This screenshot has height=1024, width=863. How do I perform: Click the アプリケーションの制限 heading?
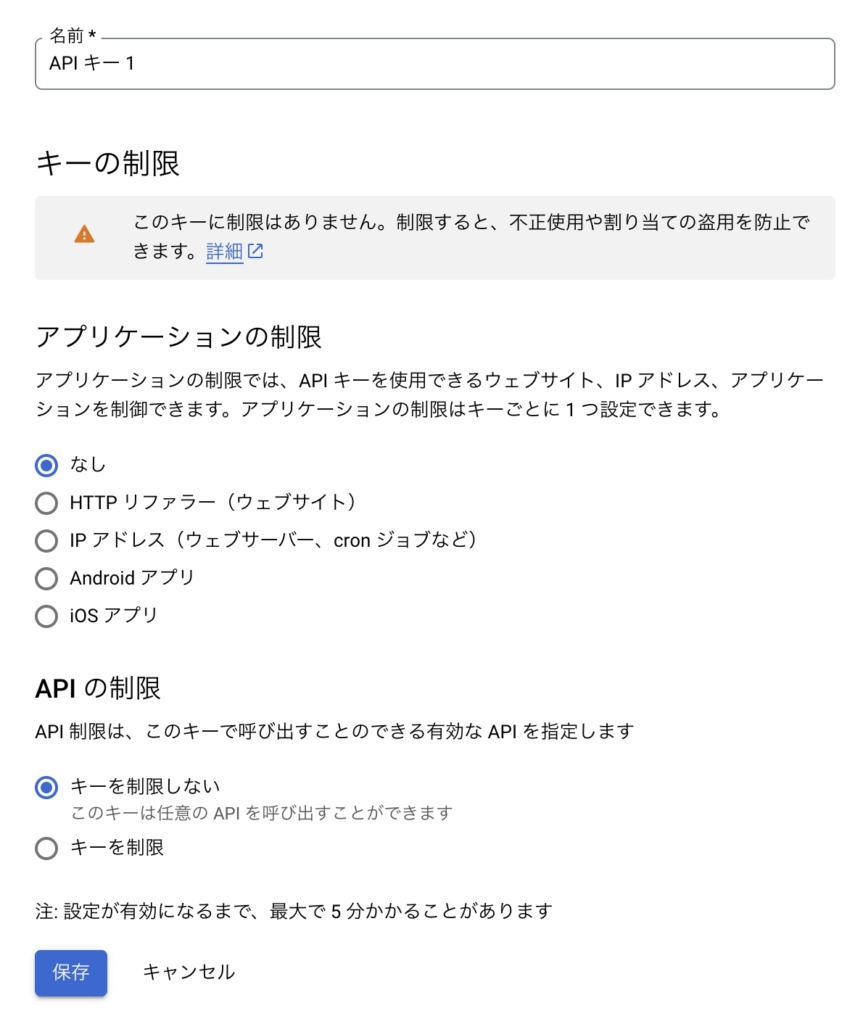(178, 338)
